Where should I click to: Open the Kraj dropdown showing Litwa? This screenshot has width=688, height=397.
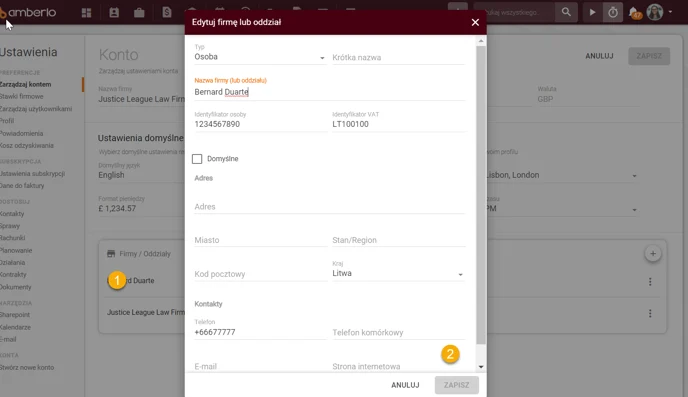[398, 273]
